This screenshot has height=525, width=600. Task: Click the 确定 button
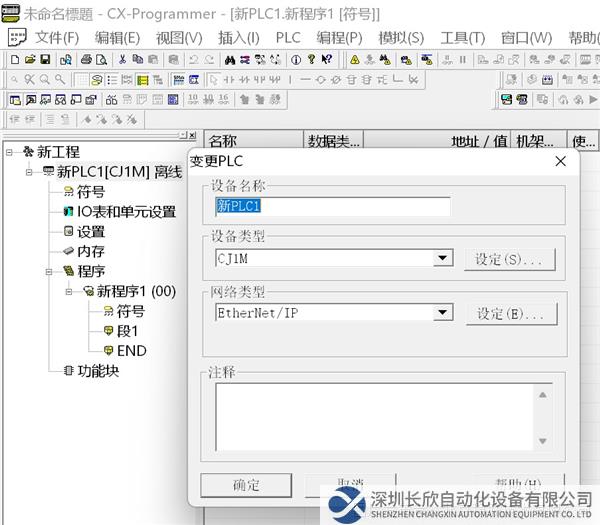[246, 485]
